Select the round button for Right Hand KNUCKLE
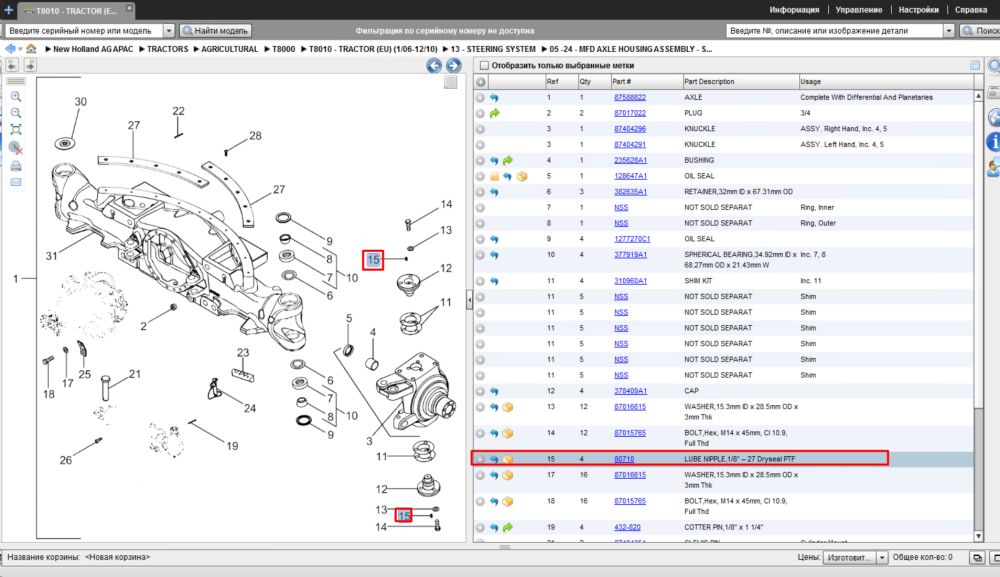Viewport: 1000px width, 577px height. pos(480,129)
